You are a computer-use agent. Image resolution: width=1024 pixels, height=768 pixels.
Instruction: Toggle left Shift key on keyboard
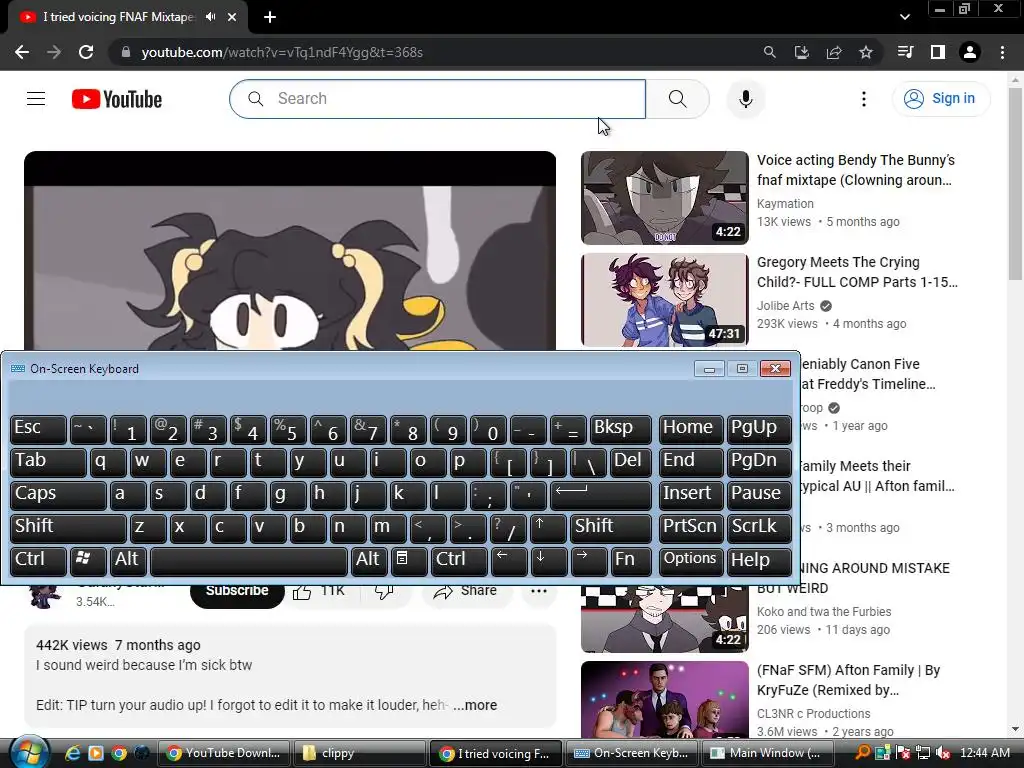(x=68, y=528)
